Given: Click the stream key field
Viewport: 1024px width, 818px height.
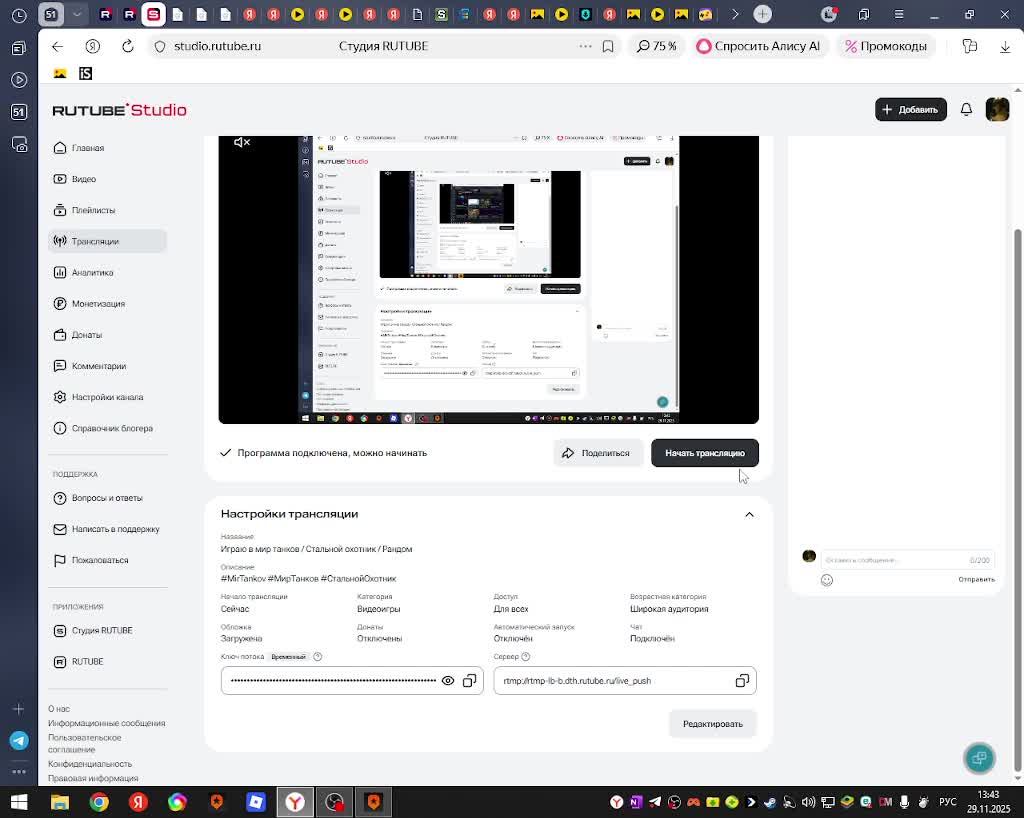Looking at the screenshot, I should click(352, 681).
